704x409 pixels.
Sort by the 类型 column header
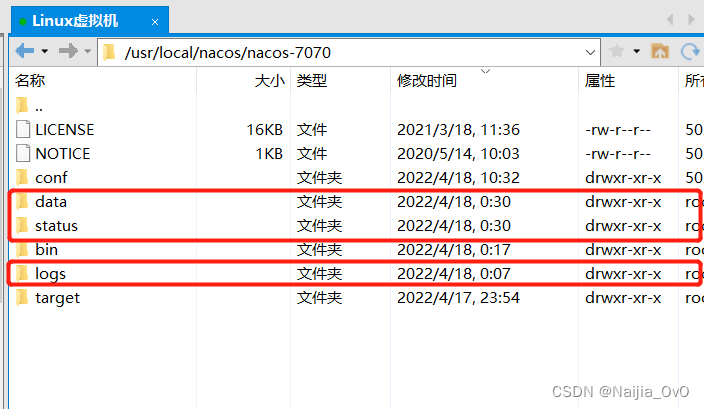312,81
